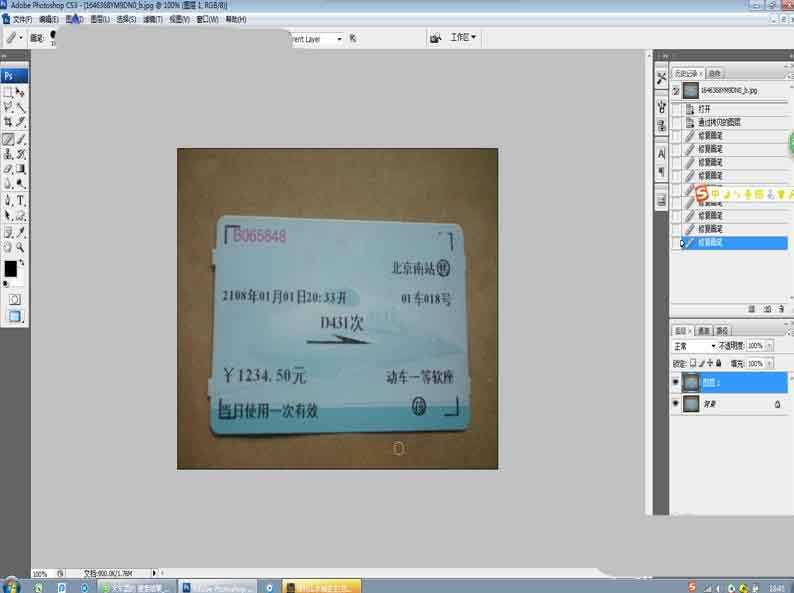This screenshot has height=593, width=794.
Task: Expand the layer opacity 100% dropdown arrow
Action: pyautogui.click(x=768, y=346)
